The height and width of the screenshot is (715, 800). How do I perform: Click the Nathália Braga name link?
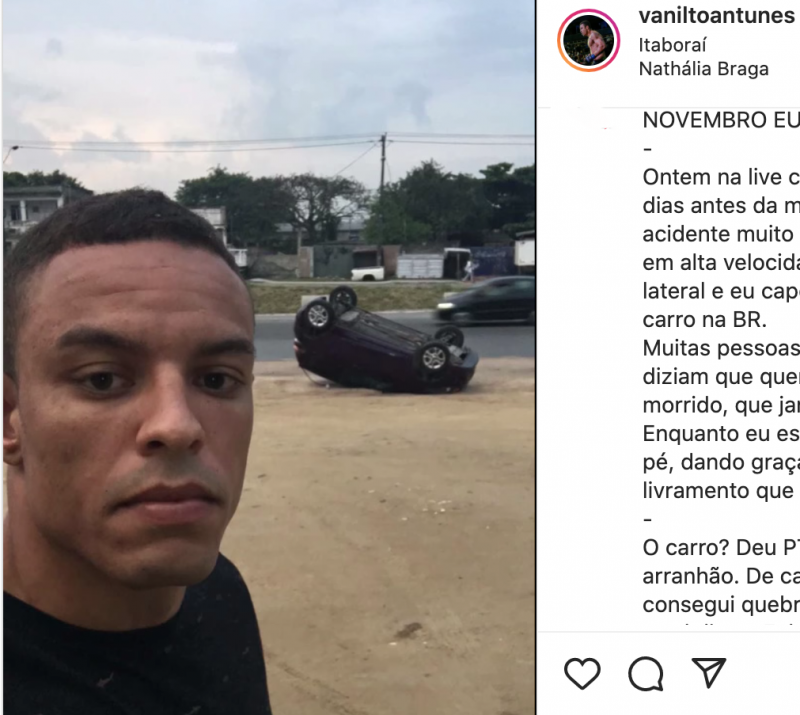pyautogui.click(x=704, y=69)
